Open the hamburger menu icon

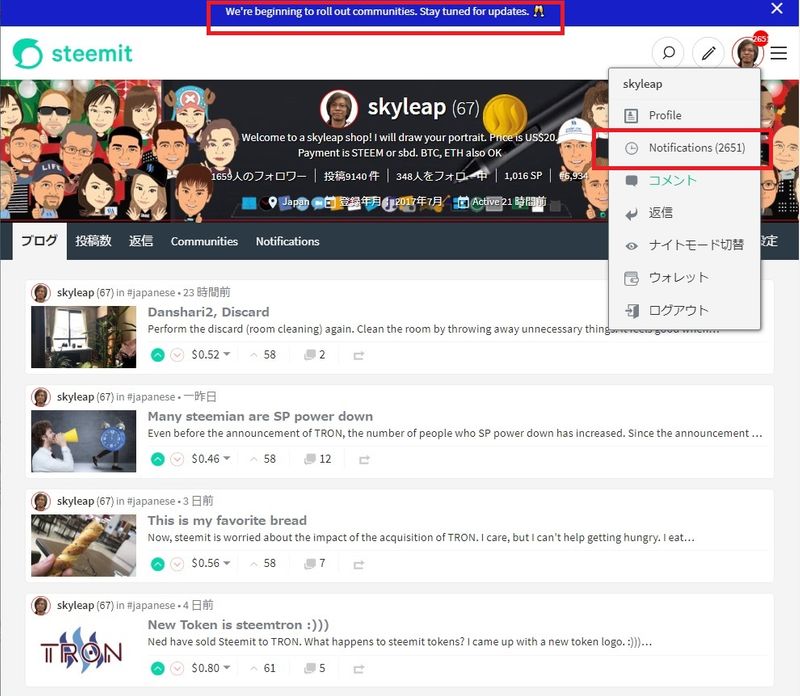pyautogui.click(x=779, y=53)
